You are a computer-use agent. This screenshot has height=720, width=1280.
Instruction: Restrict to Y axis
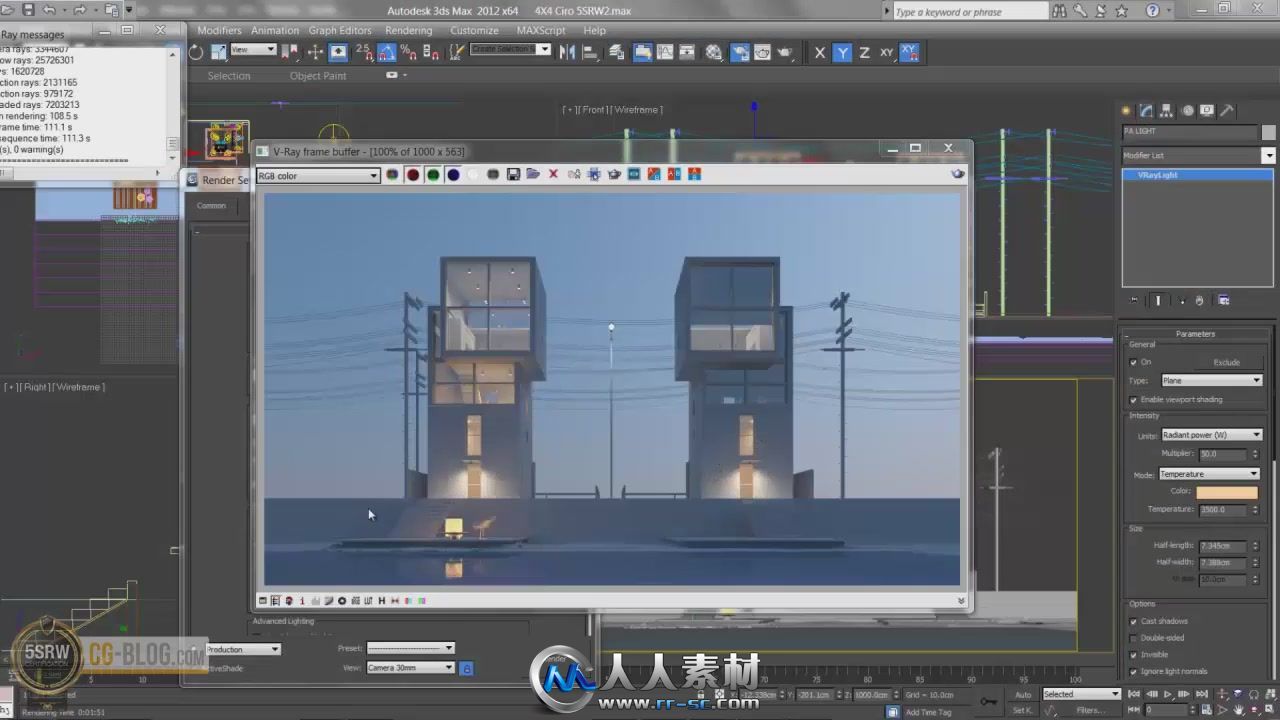pyautogui.click(x=842, y=52)
